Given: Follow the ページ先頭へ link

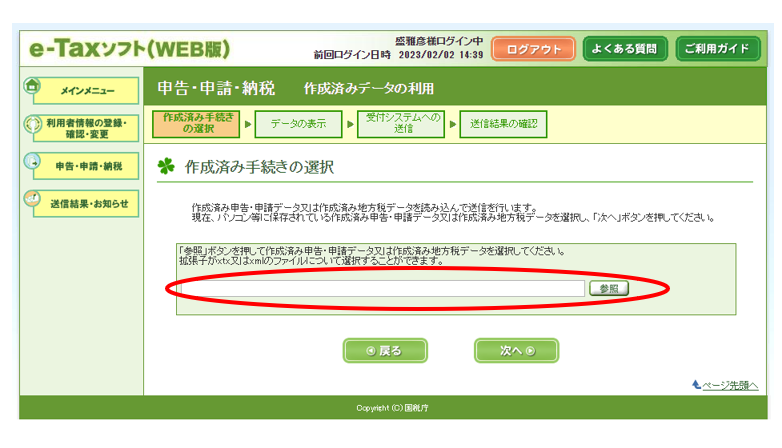Looking at the screenshot, I should click(730, 385).
